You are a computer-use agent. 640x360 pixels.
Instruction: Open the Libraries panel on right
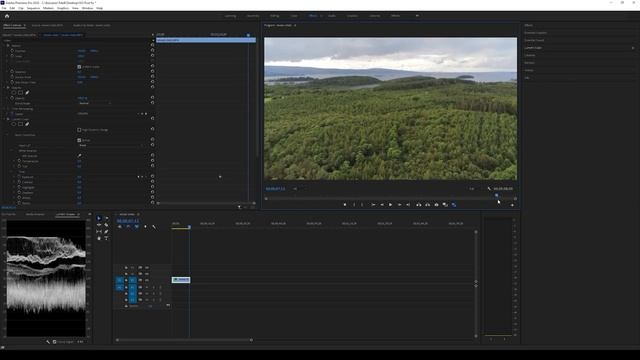click(x=529, y=55)
